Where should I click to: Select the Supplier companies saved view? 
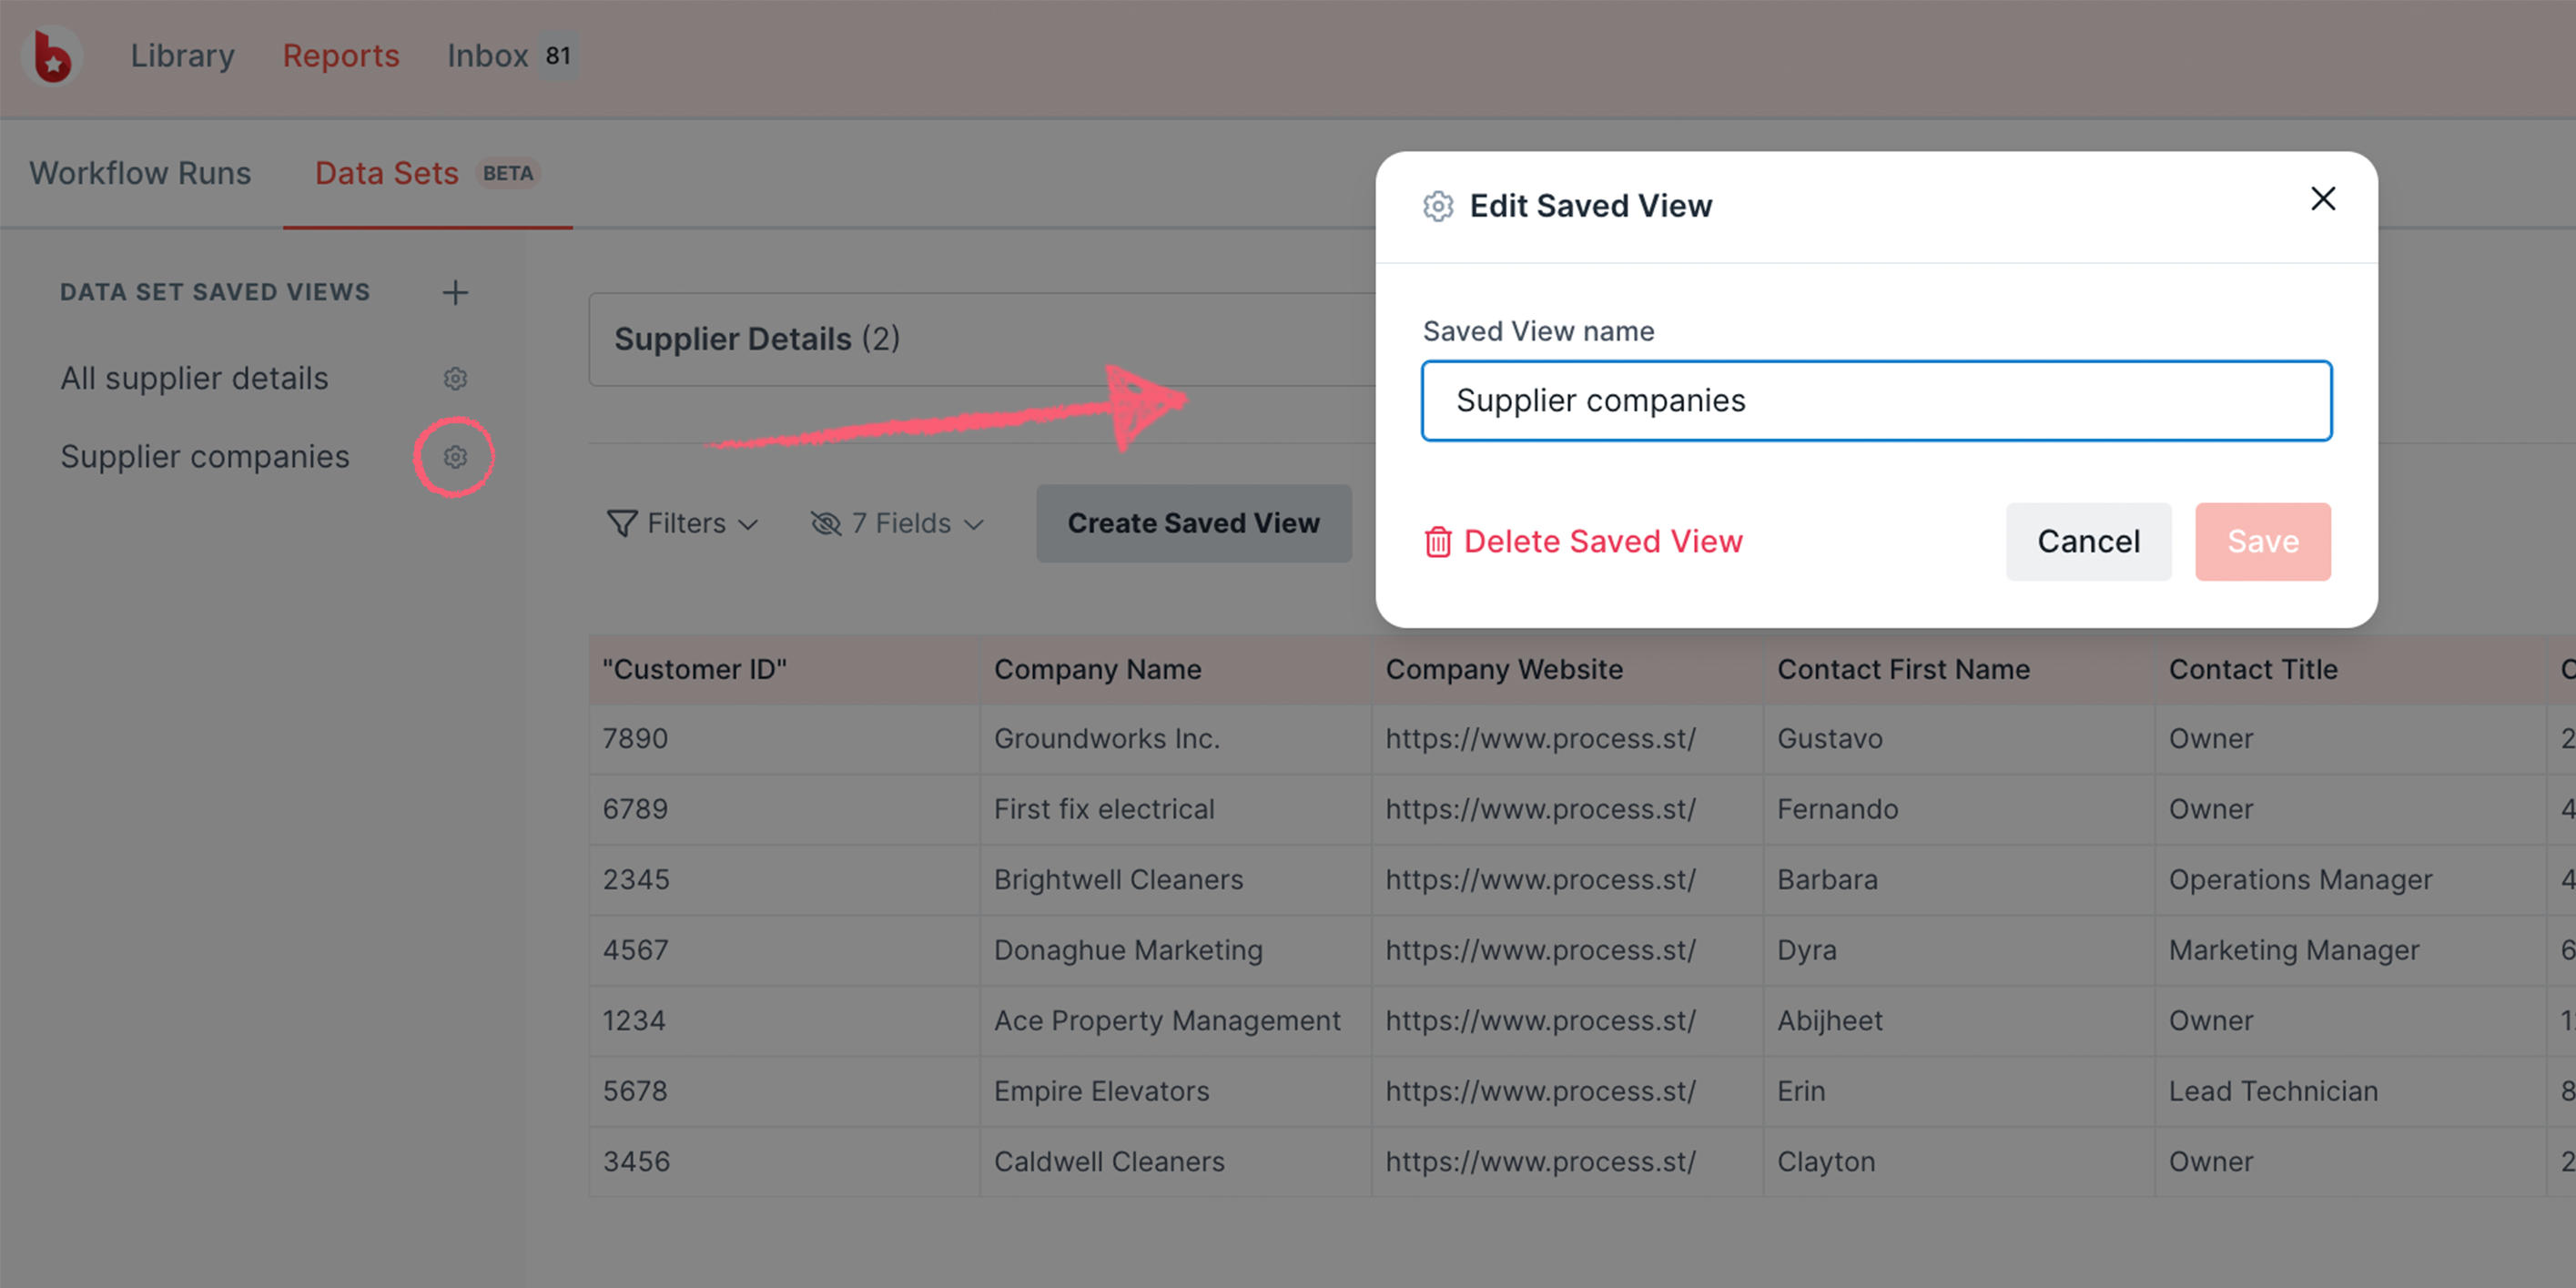[205, 456]
